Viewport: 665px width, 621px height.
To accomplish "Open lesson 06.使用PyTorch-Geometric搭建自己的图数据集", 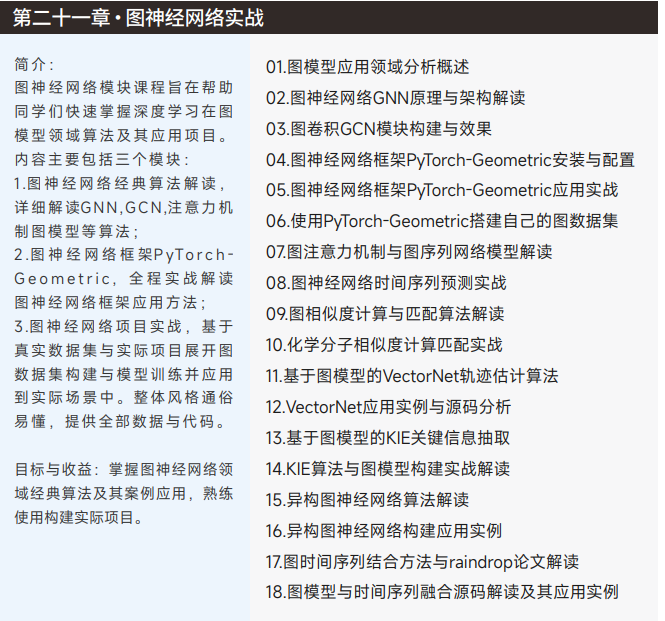I will coord(442,221).
